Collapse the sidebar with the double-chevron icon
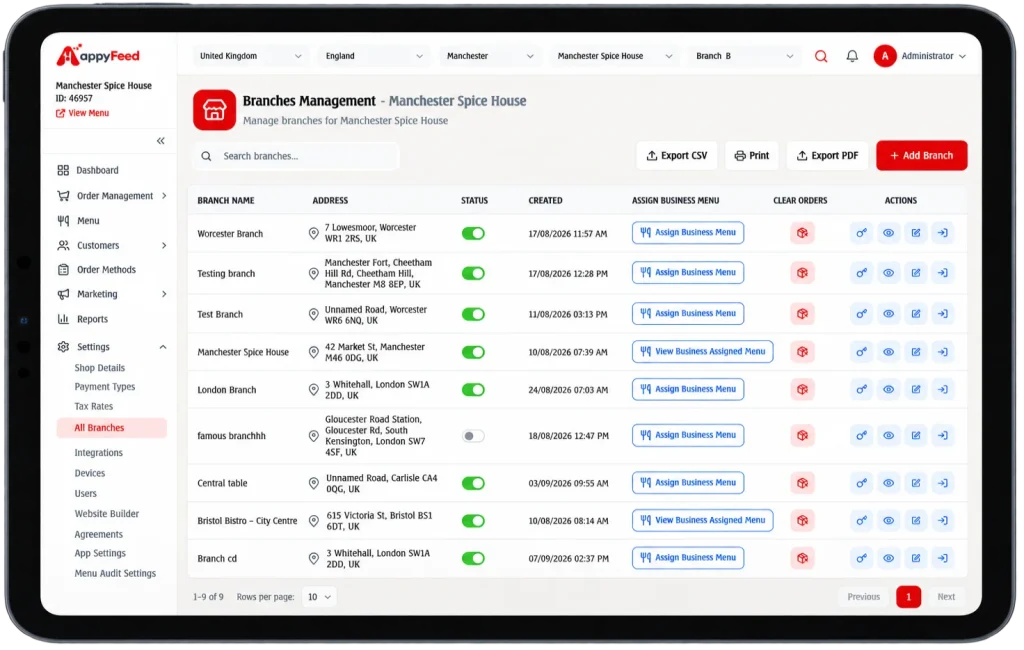1024x650 pixels. click(161, 141)
